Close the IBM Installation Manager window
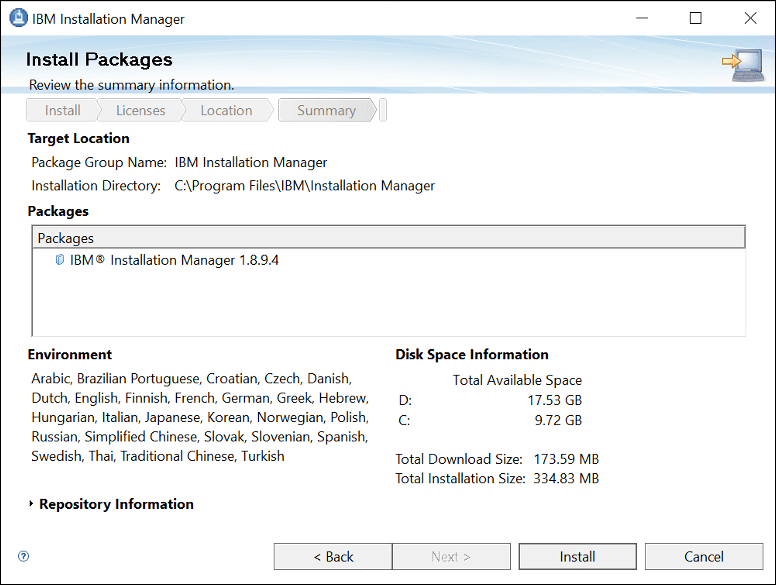 (x=750, y=18)
